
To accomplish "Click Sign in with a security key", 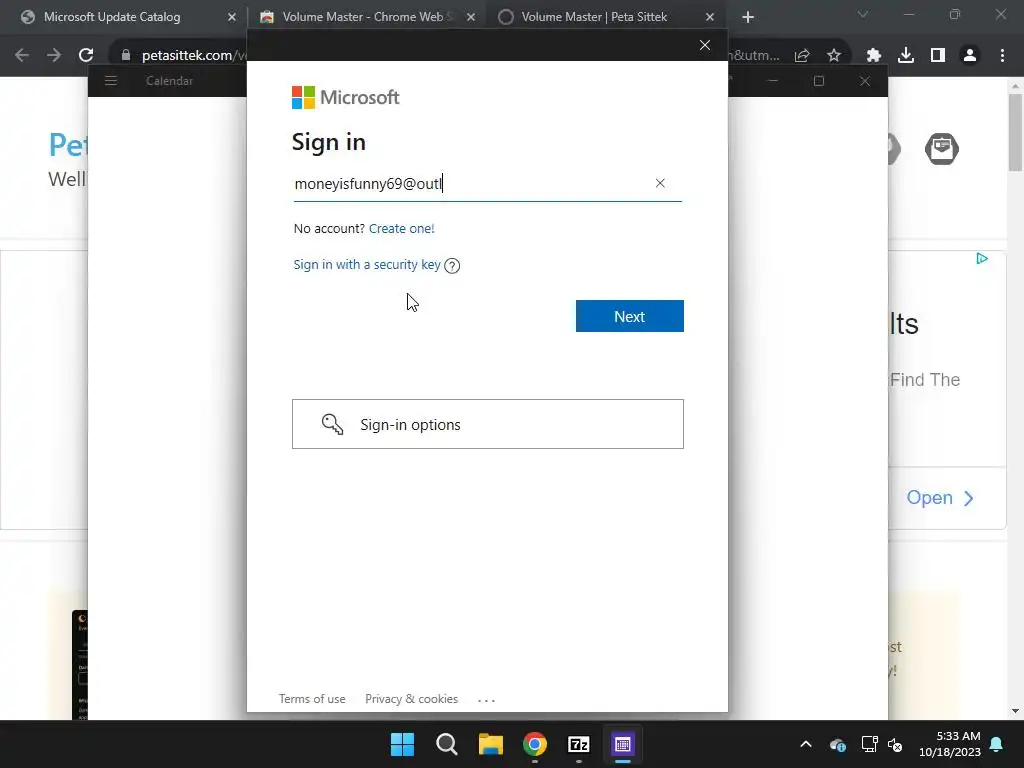I will click(x=367, y=264).
